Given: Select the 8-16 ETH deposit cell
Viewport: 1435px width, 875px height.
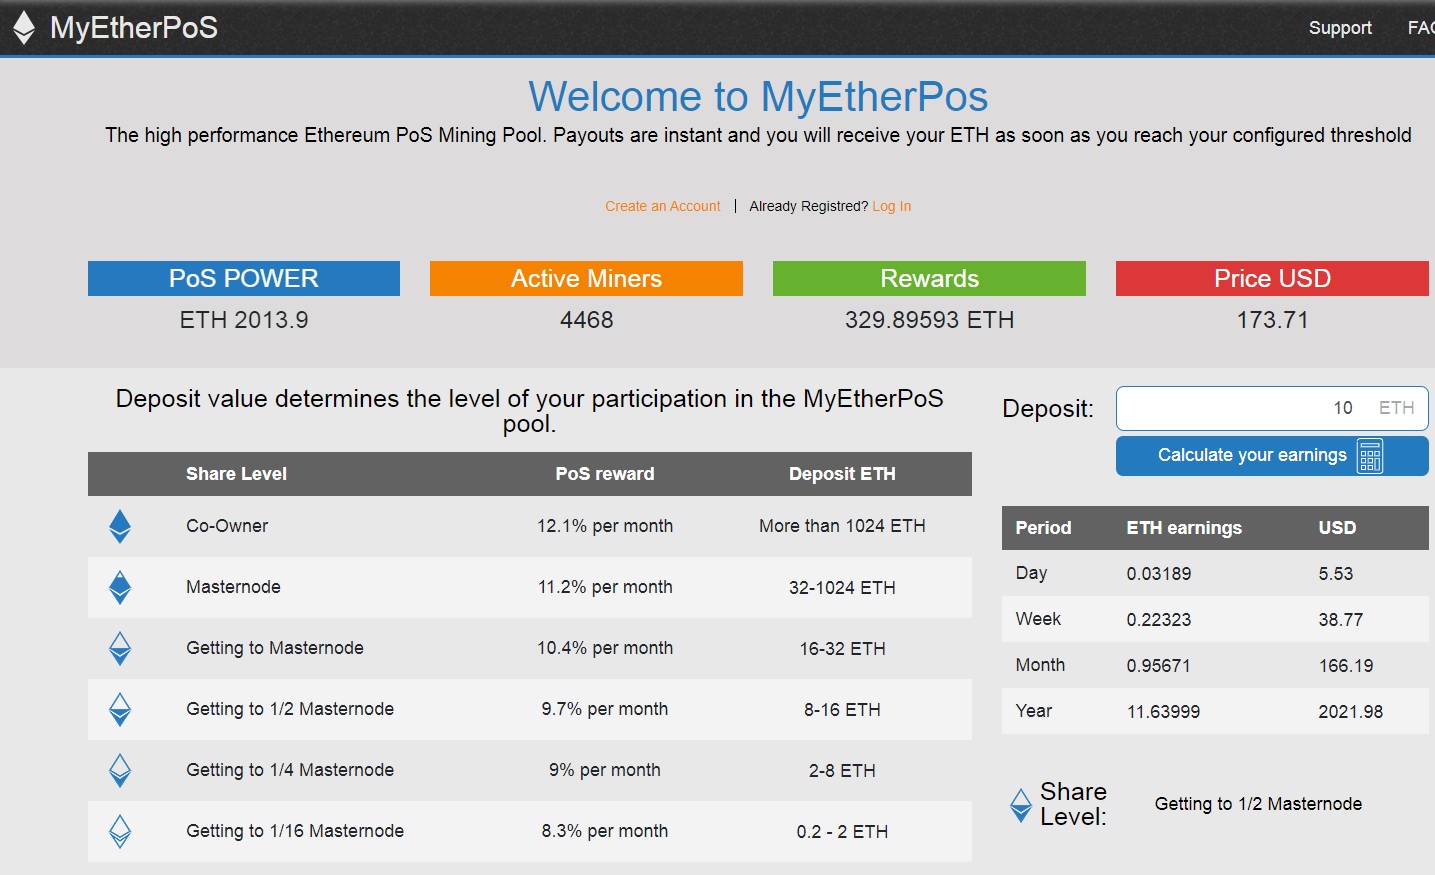Looking at the screenshot, I should click(842, 710).
